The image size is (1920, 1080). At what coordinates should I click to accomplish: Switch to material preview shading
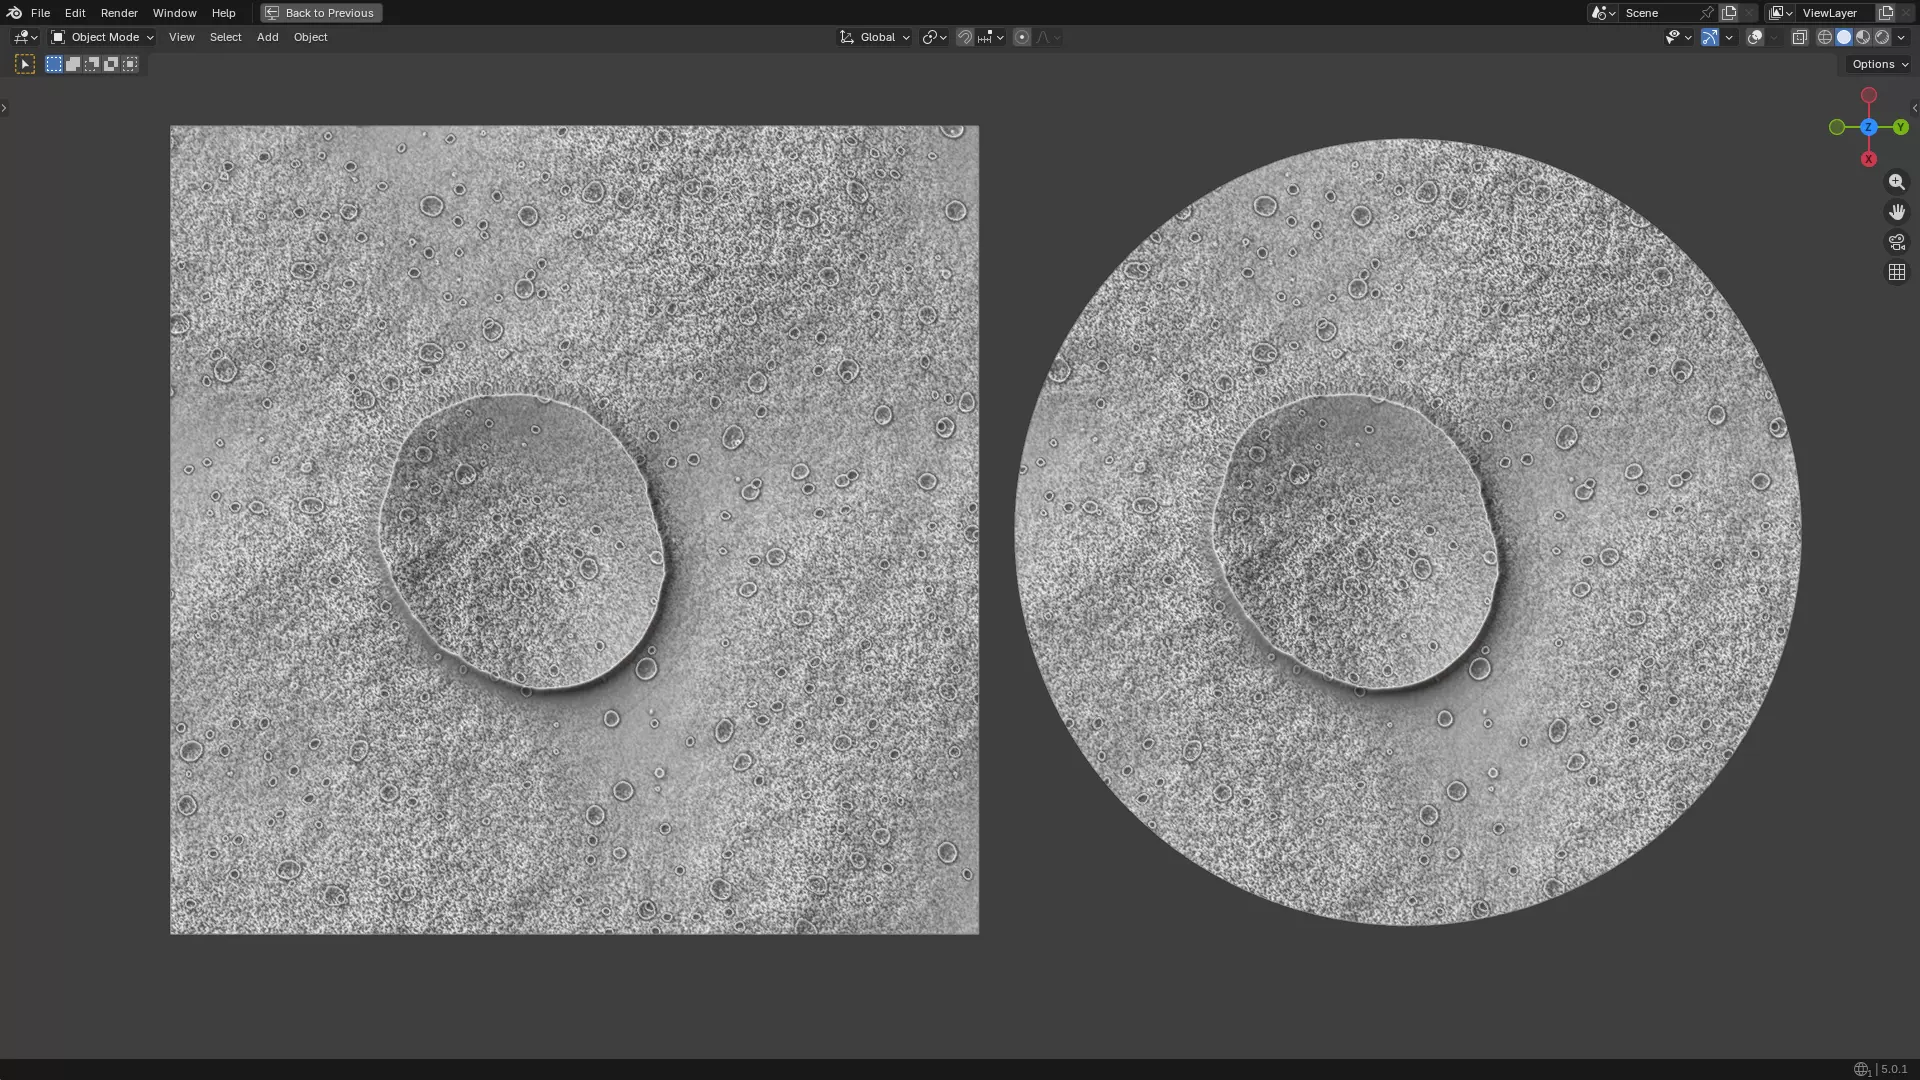[1863, 37]
